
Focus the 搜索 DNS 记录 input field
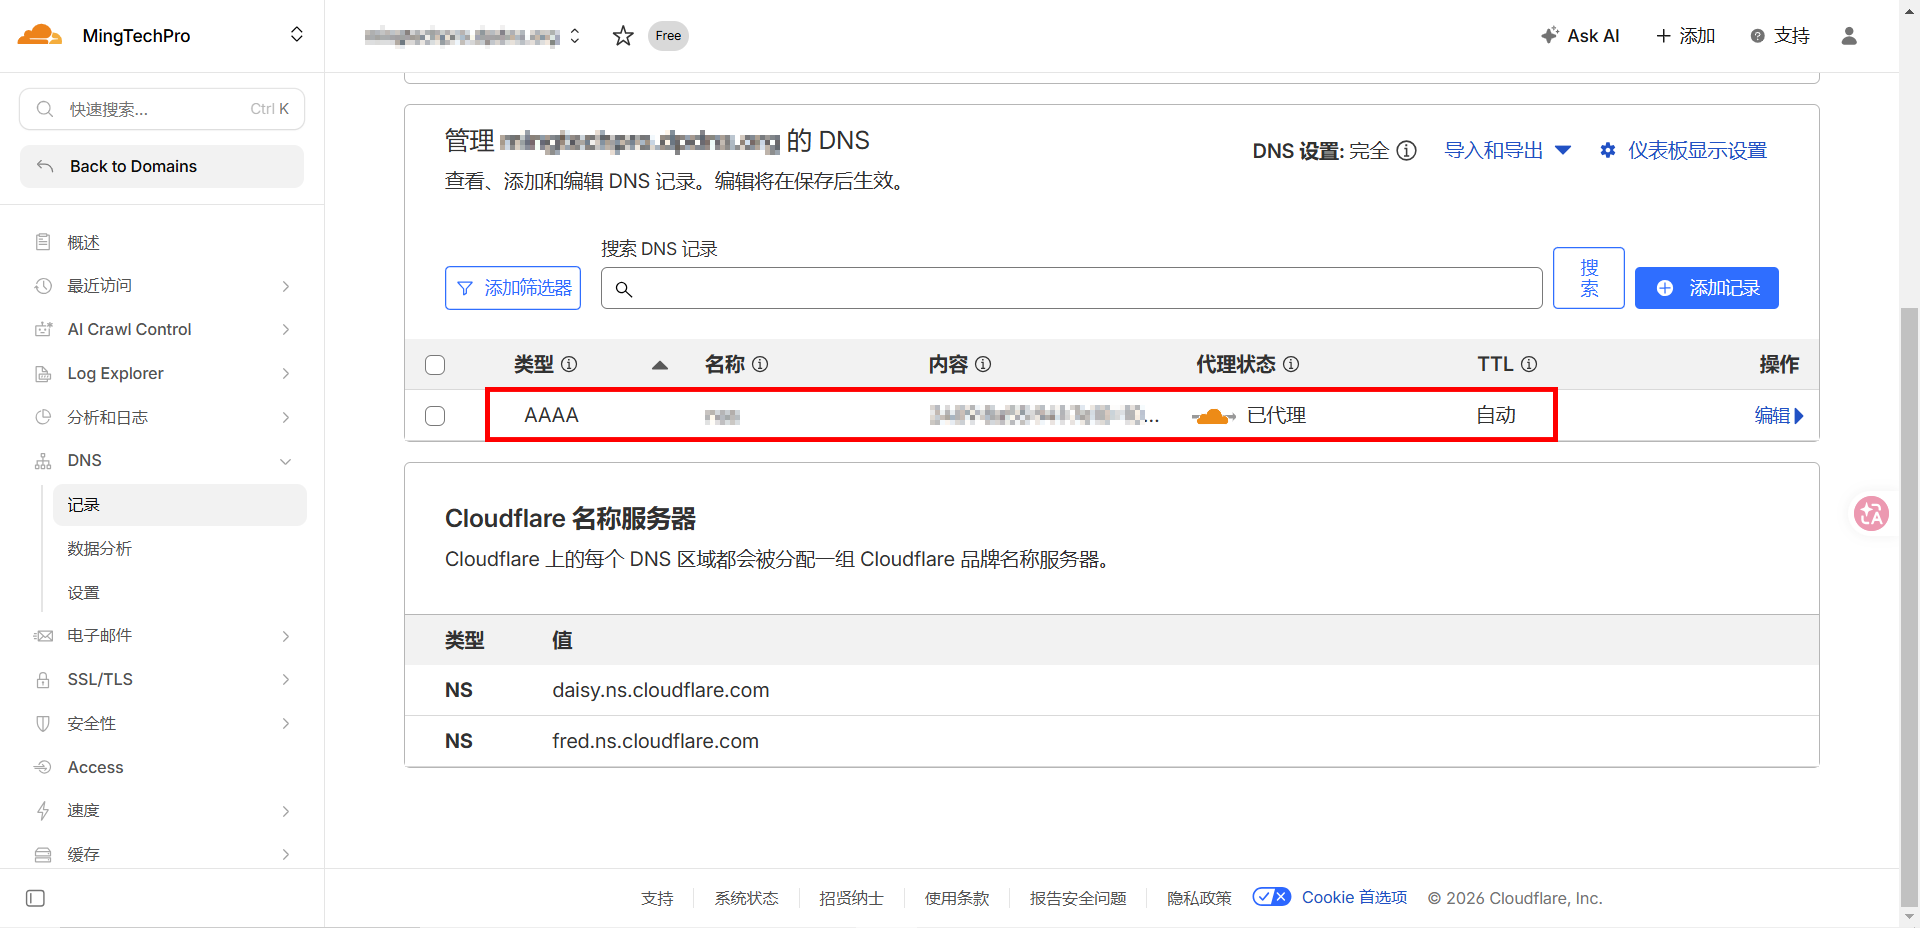(1072, 288)
